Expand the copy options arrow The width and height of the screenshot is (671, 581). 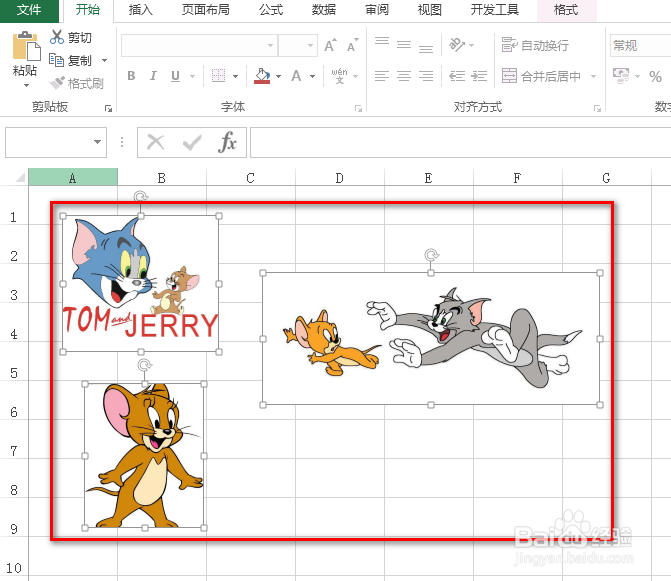(x=104, y=60)
